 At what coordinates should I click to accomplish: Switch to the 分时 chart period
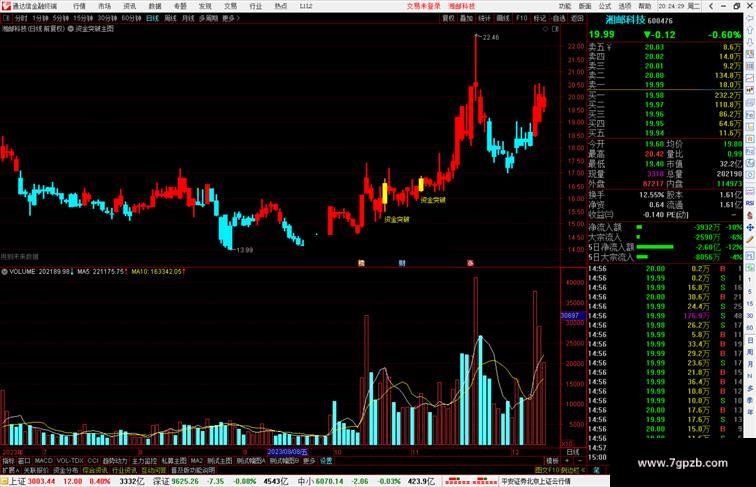tap(21, 18)
